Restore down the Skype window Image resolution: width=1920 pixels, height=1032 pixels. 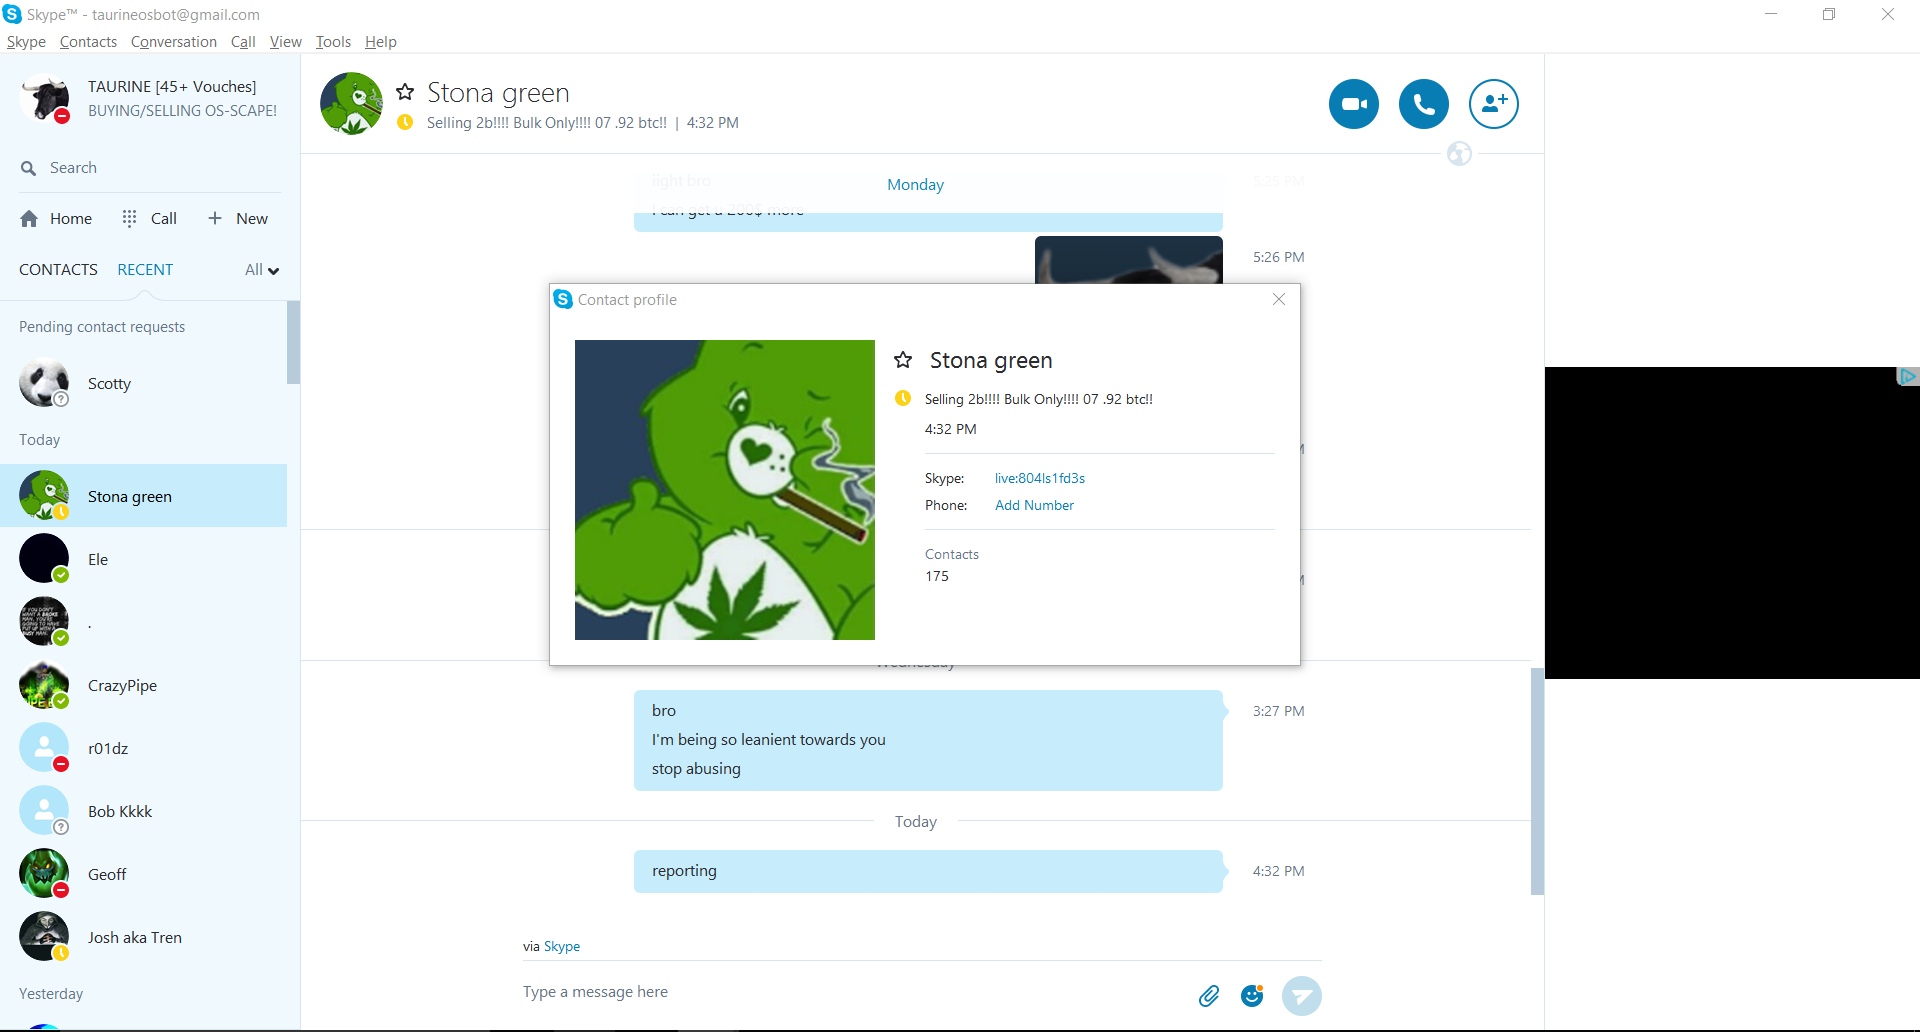1829,14
